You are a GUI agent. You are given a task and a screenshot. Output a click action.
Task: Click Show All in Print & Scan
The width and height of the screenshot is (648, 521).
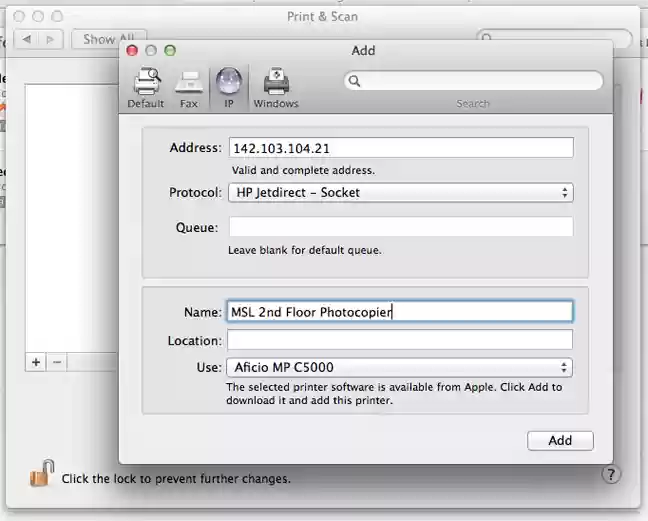tap(109, 39)
